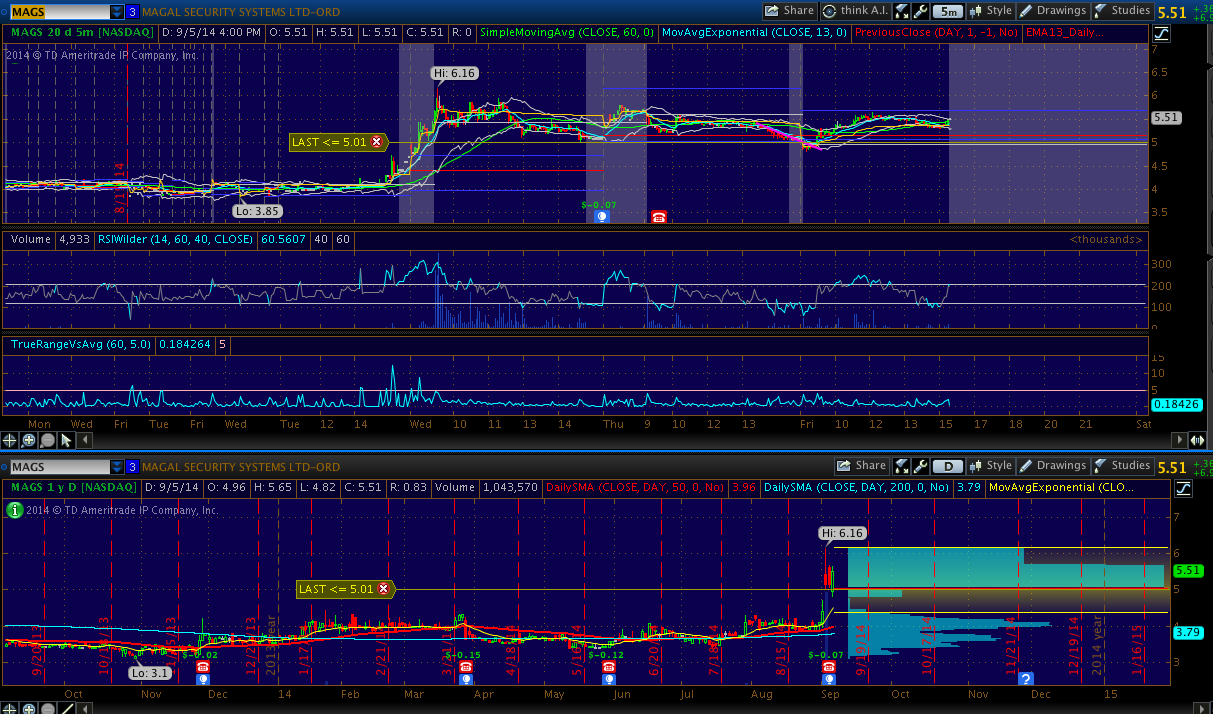This screenshot has height=714, width=1213.
Task: Click the zoom out magnifier on upper chart
Action: pyautogui.click(x=48, y=440)
